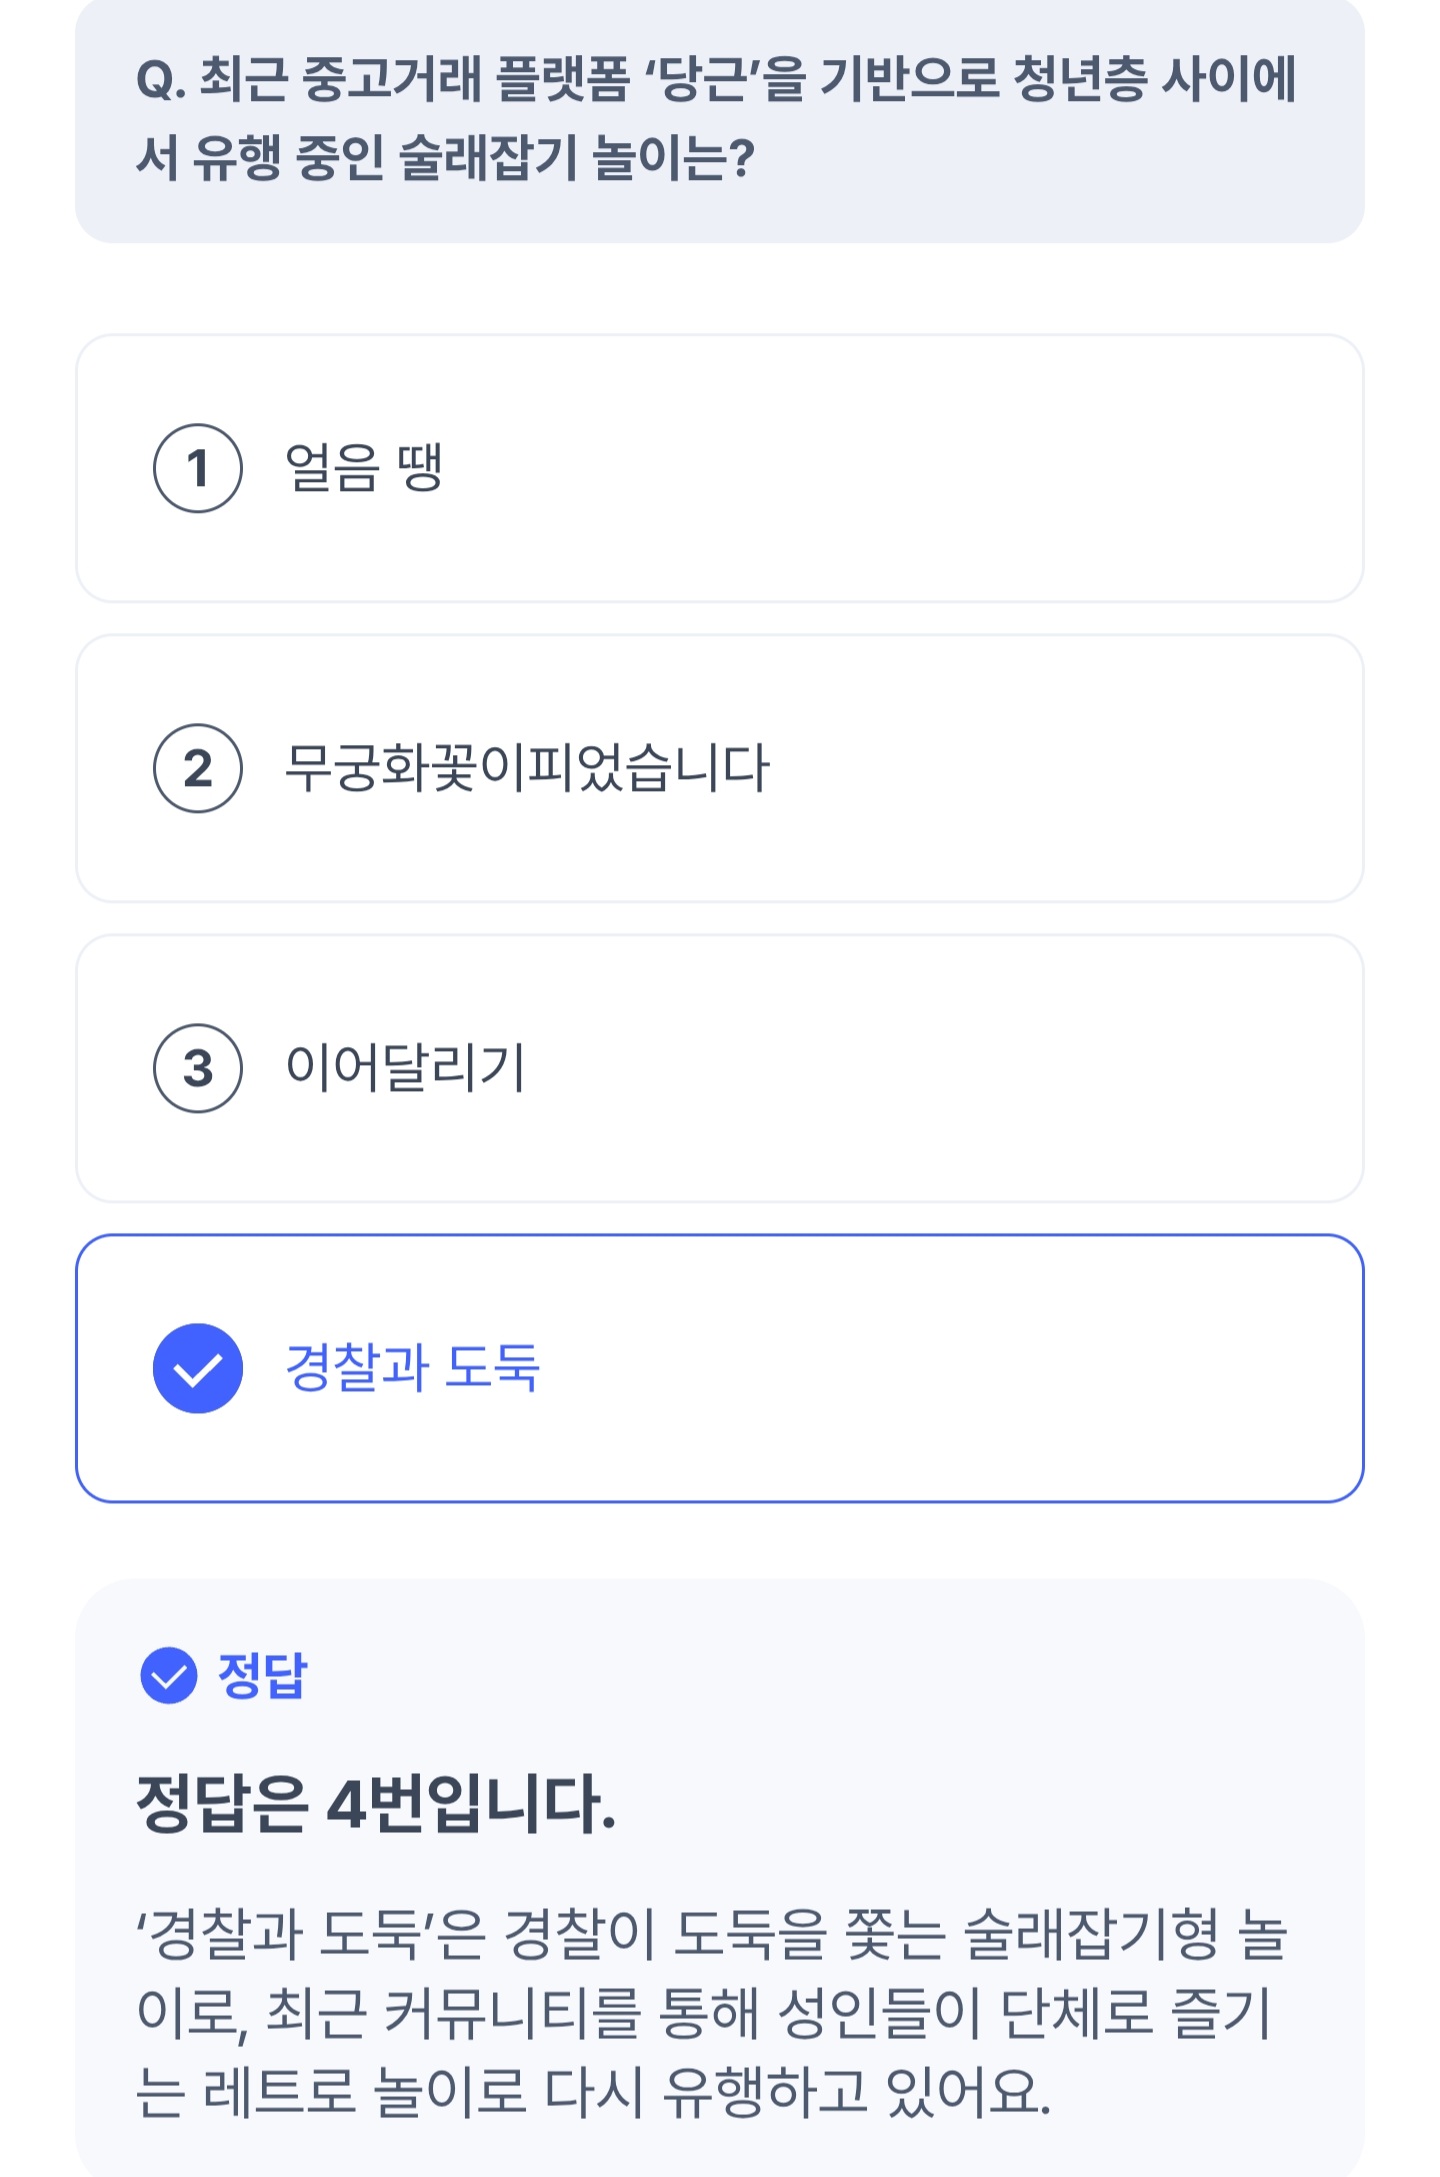Click the heading 정답은 4번입니다
Screen dimensions: 1440x2177
tap(376, 1805)
